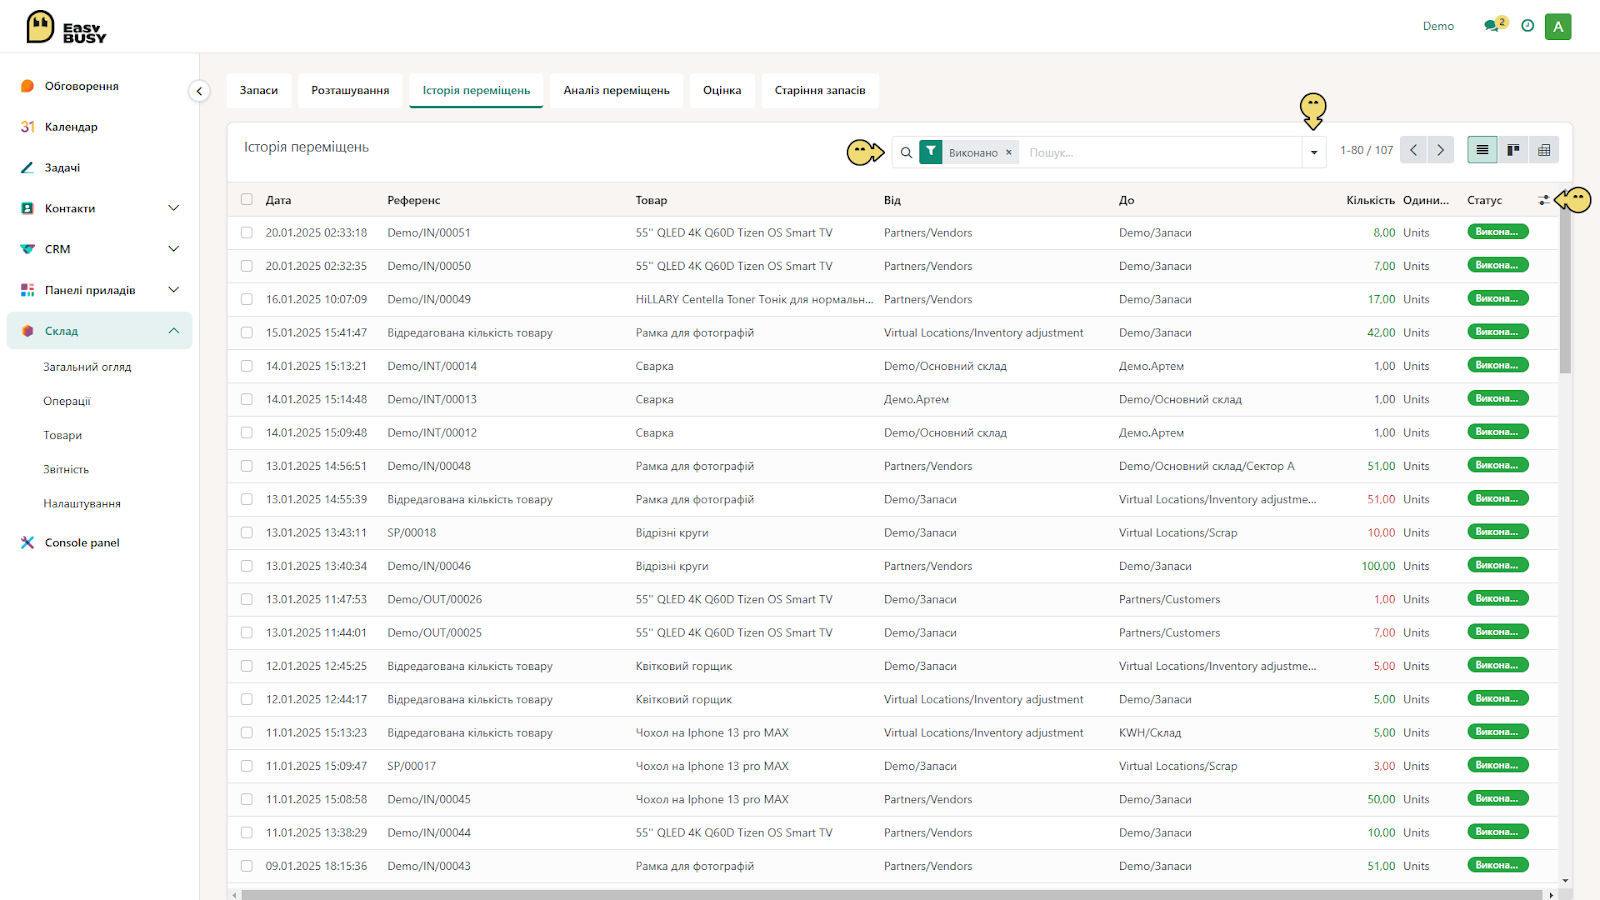Check the Demo/IN/00051 row checkbox

[x=247, y=232]
